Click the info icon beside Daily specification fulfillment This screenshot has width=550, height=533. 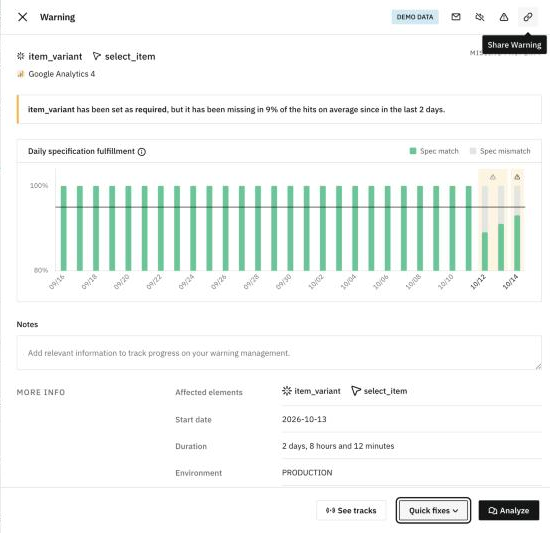142,152
